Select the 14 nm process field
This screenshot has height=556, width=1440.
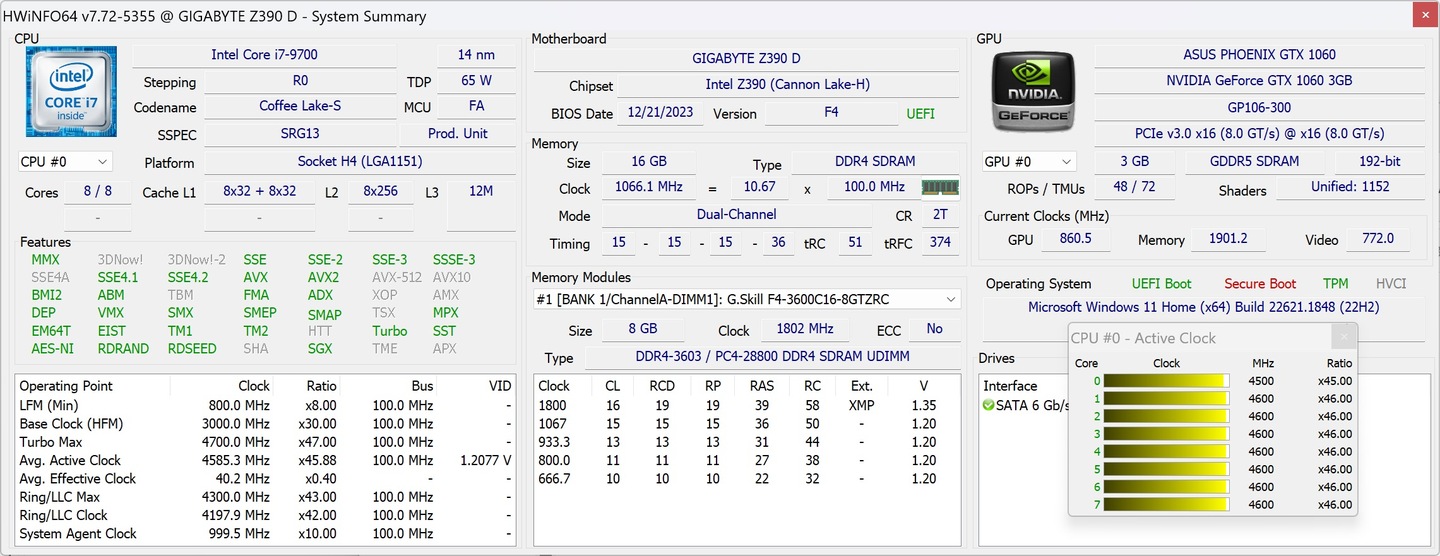pyautogui.click(x=477, y=55)
